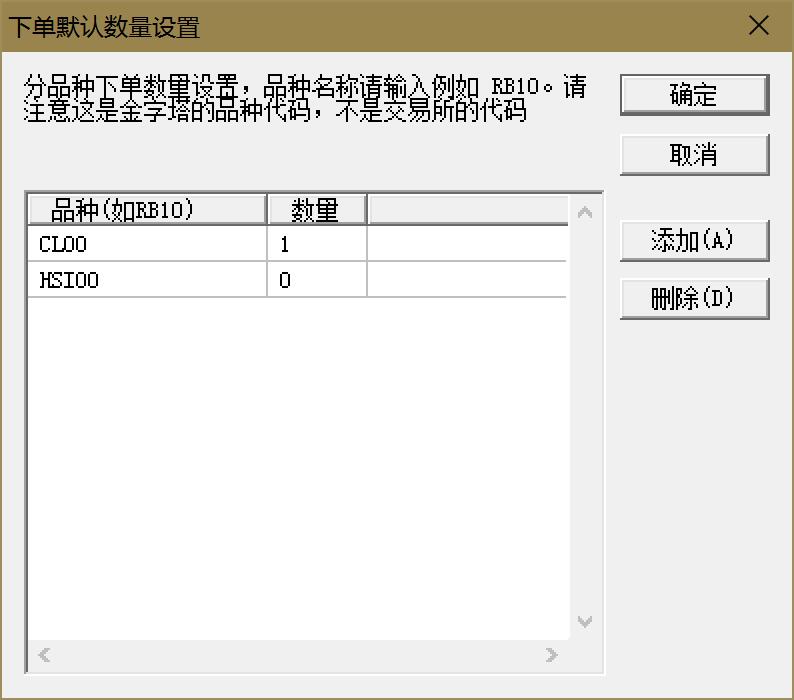Viewport: 794px width, 700px height.
Task: Click the quantity cell showing 0 for HSI00
Action: (x=316, y=281)
